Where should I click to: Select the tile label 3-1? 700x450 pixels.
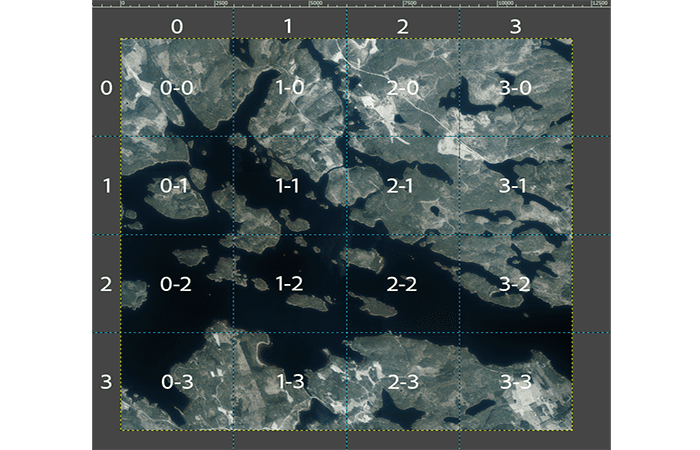513,186
